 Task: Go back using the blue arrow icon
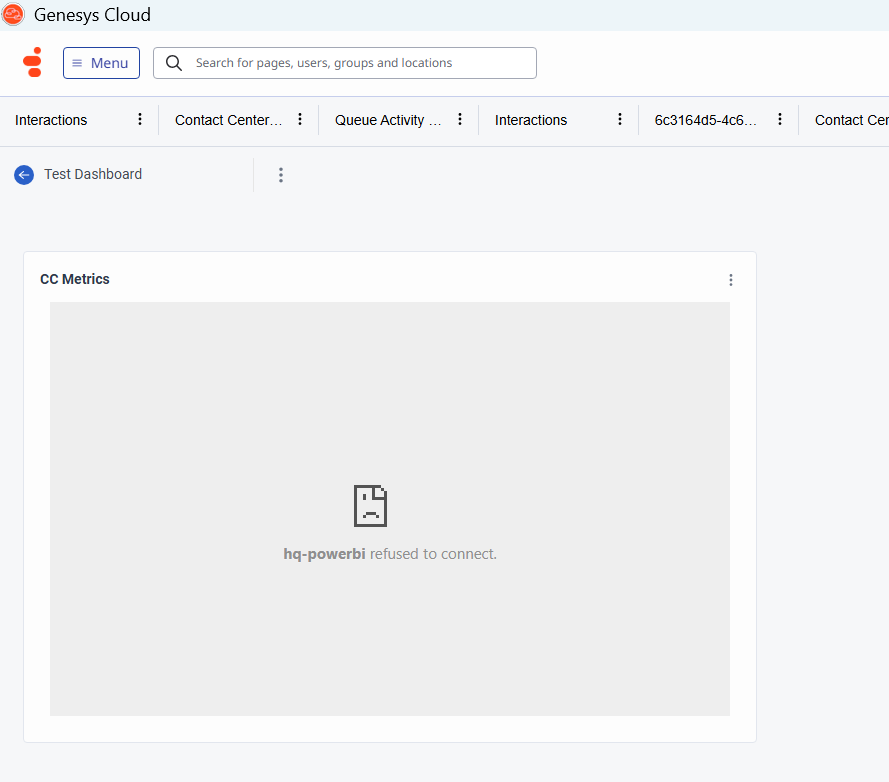coord(24,175)
